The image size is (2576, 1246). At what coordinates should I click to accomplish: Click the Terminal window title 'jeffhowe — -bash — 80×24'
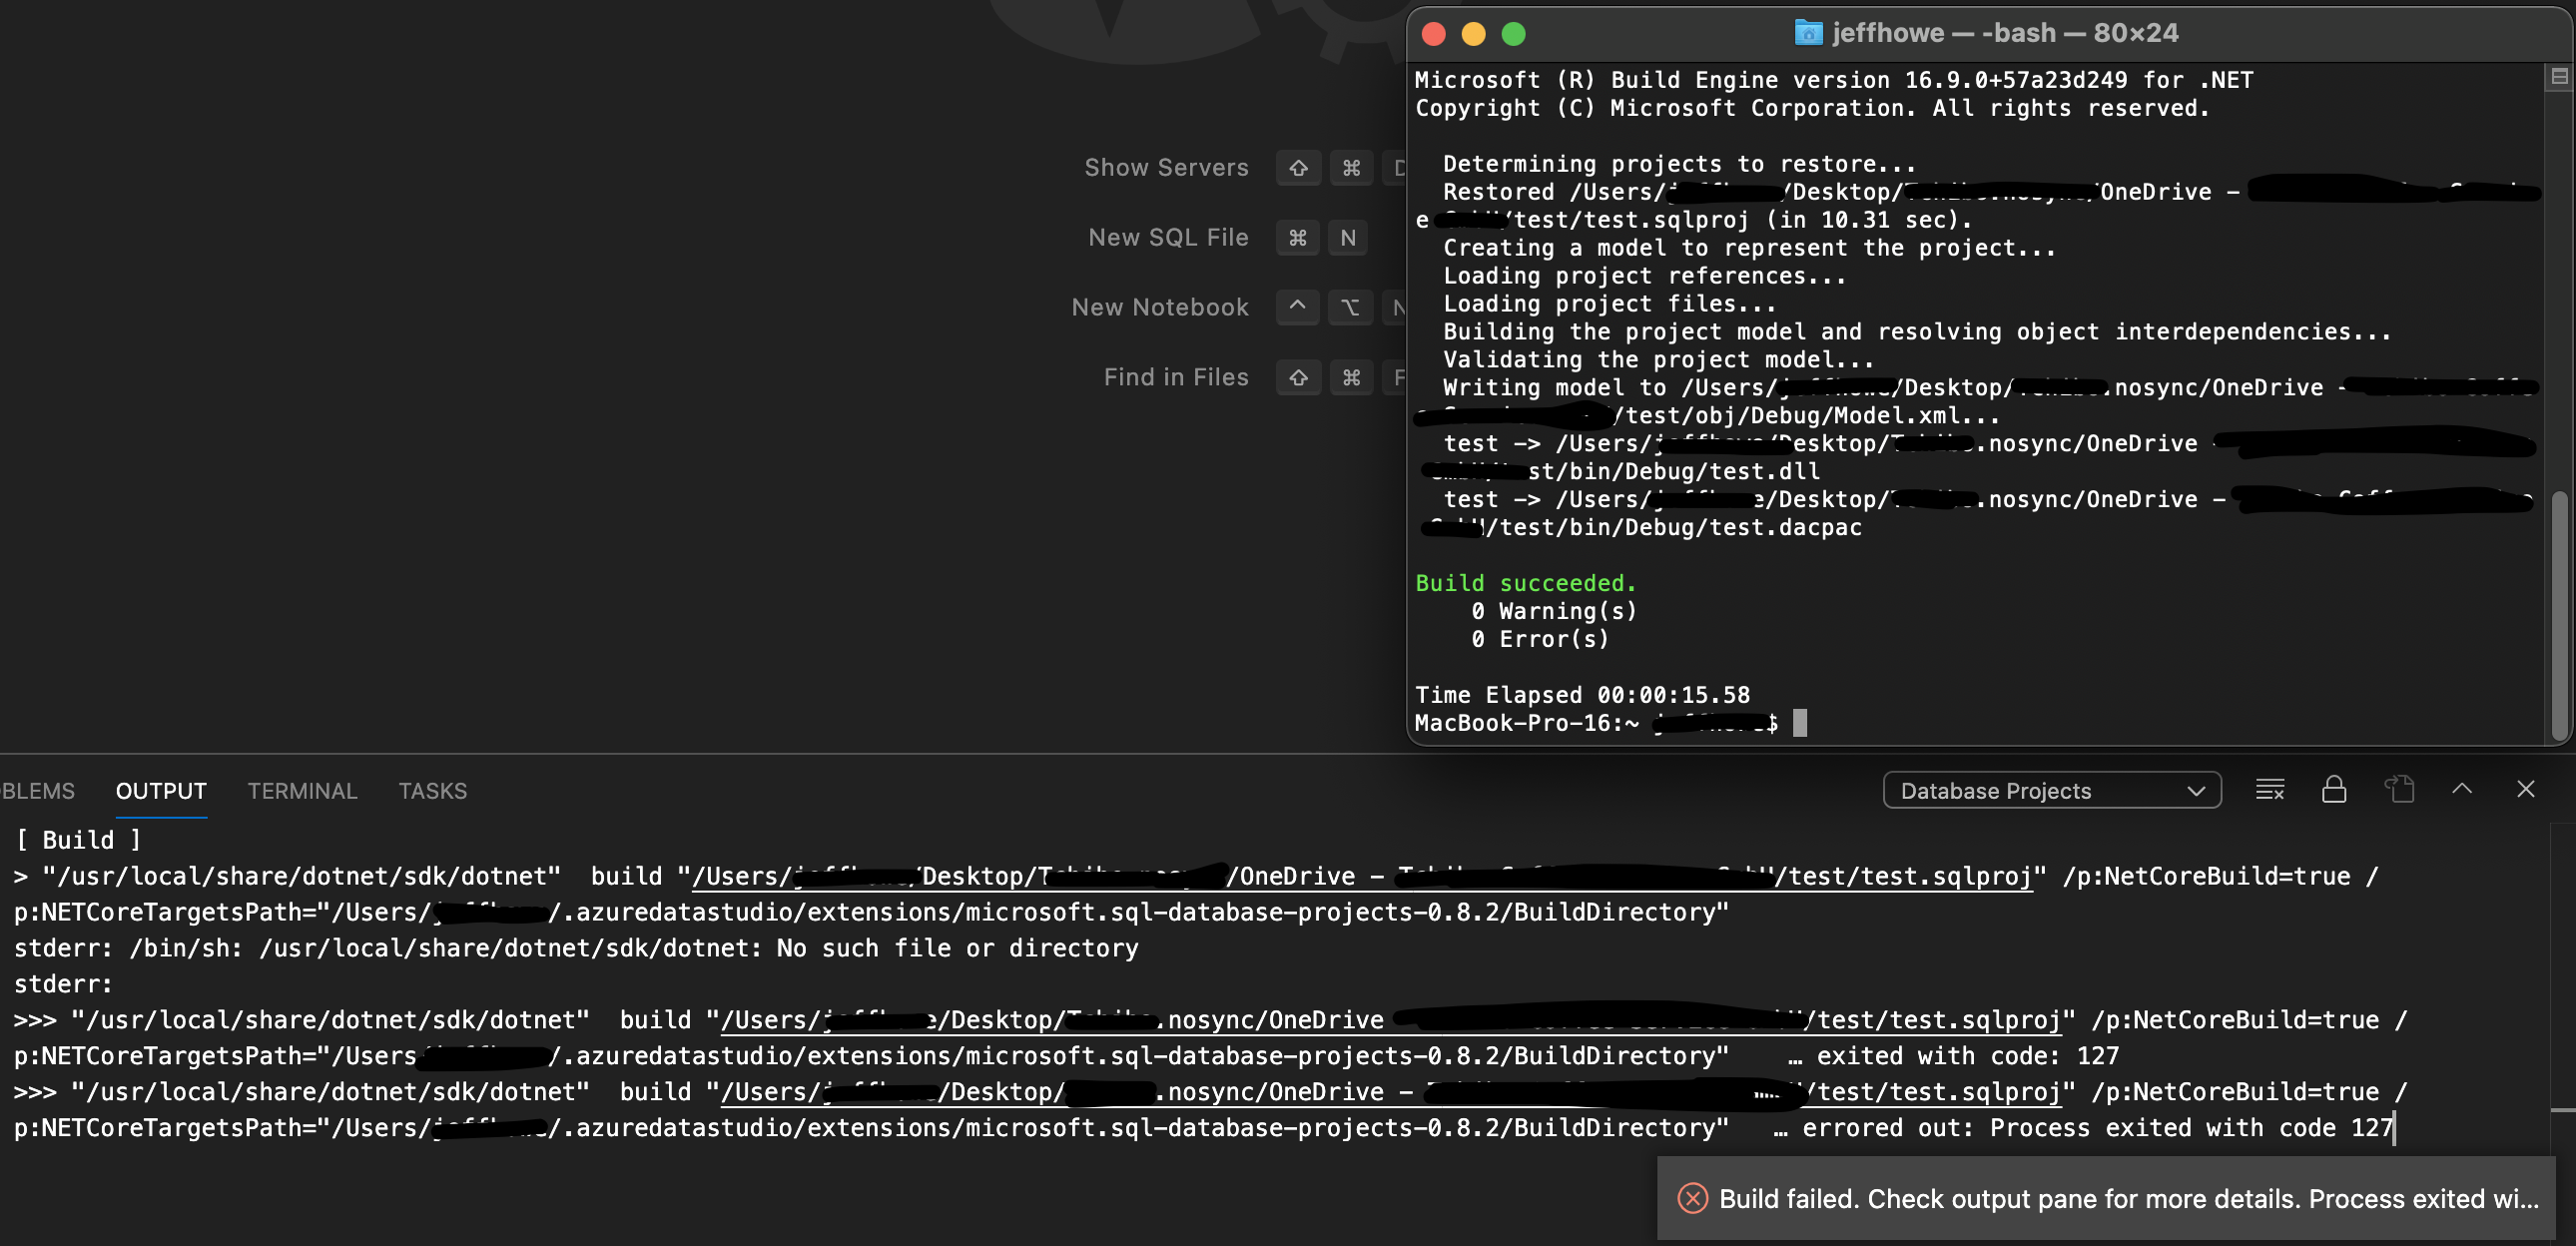click(x=2005, y=33)
